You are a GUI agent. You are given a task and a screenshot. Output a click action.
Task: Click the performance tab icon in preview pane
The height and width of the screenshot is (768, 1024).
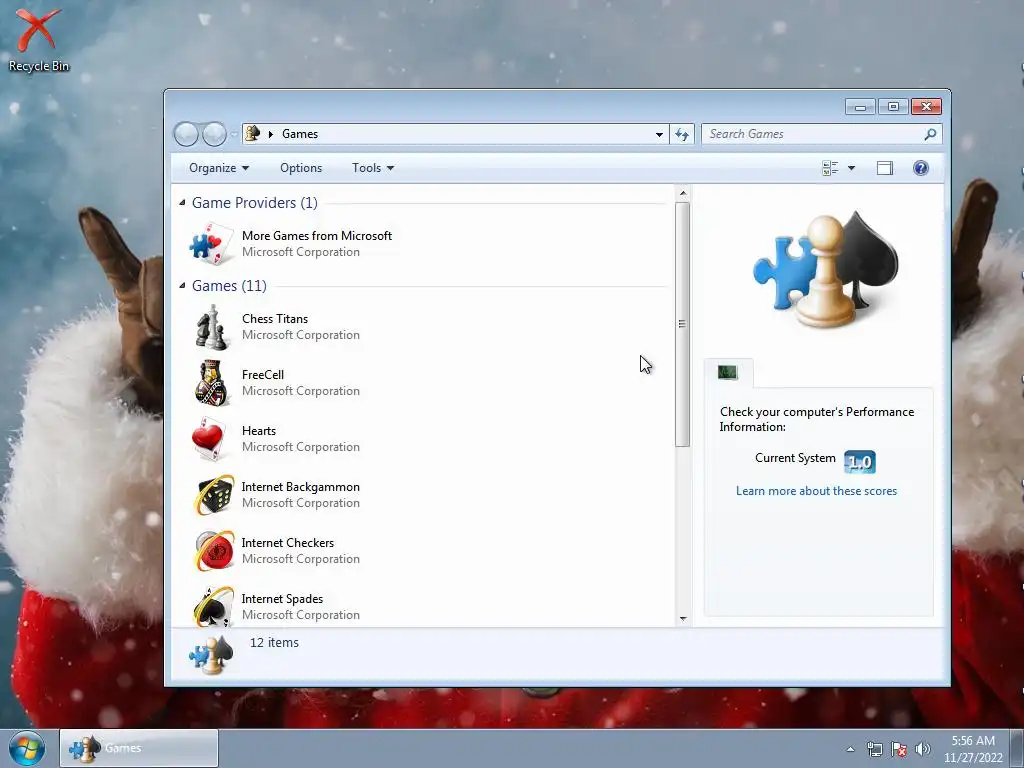point(728,372)
